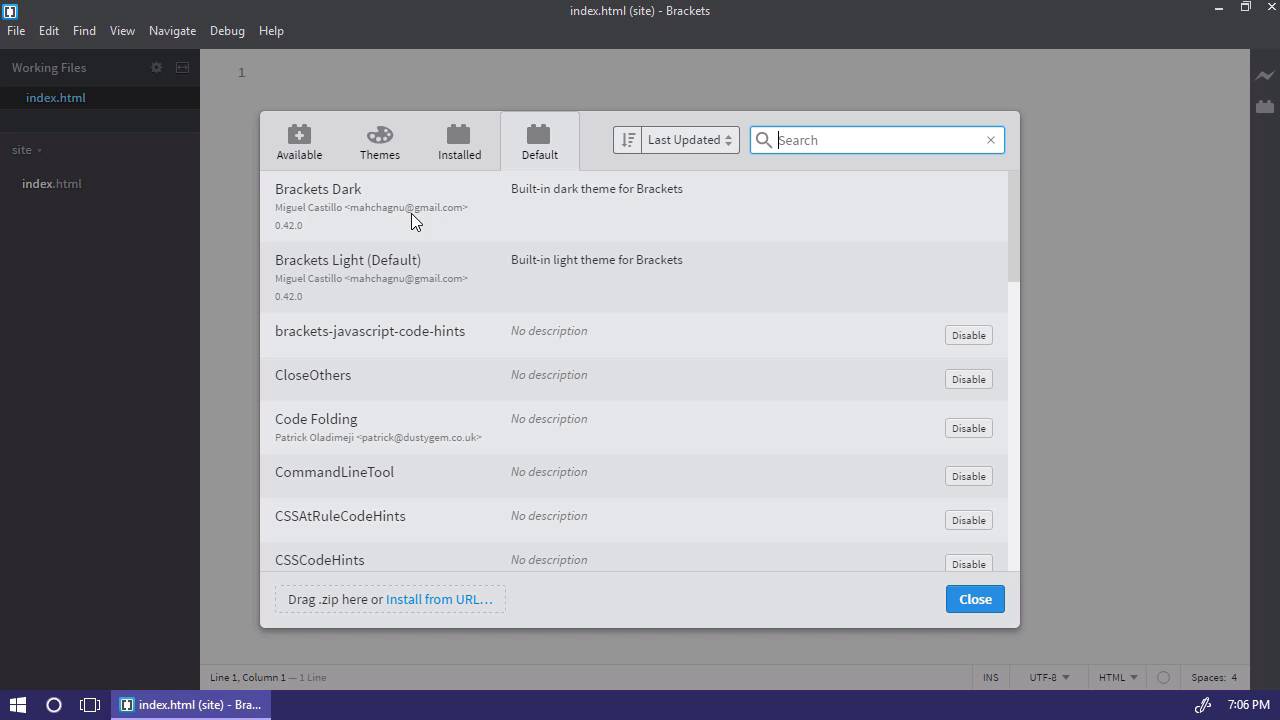Expand the site project dropdown
The width and height of the screenshot is (1280, 720).
[x=26, y=150]
